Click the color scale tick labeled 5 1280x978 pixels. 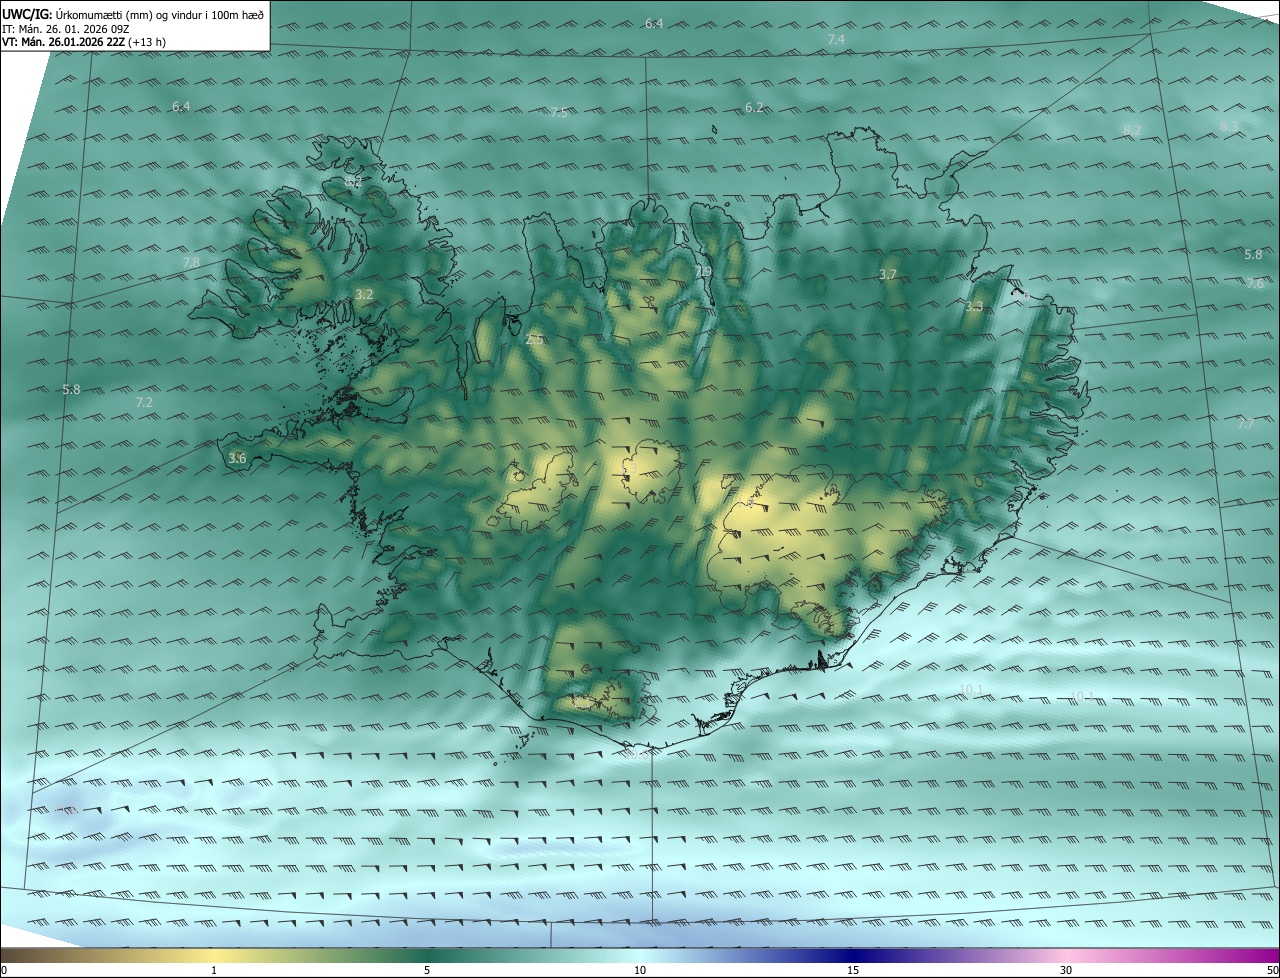pos(427,970)
